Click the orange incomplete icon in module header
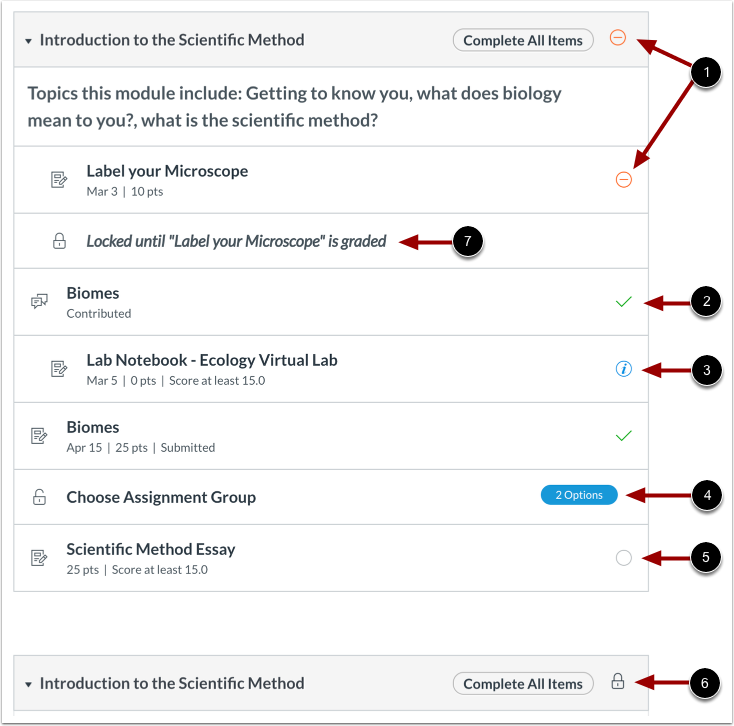This screenshot has width=734, height=726. pos(618,39)
